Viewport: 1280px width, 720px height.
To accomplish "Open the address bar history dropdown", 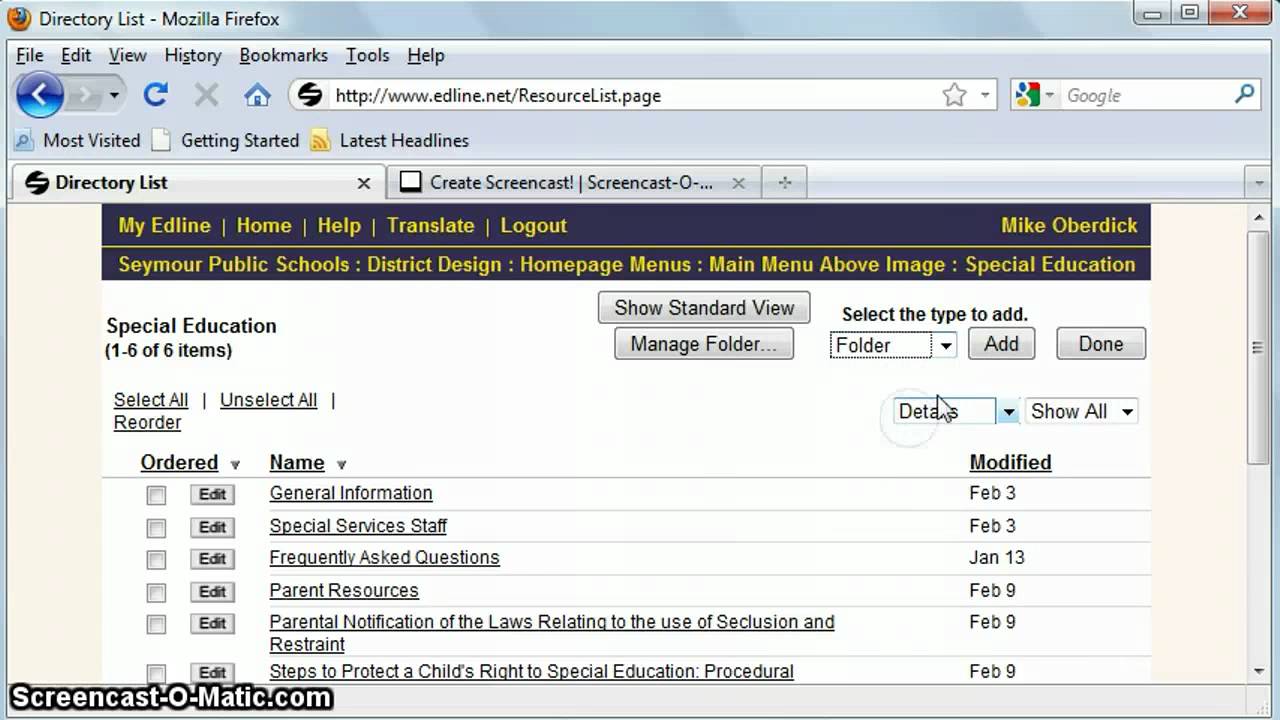I will click(985, 95).
